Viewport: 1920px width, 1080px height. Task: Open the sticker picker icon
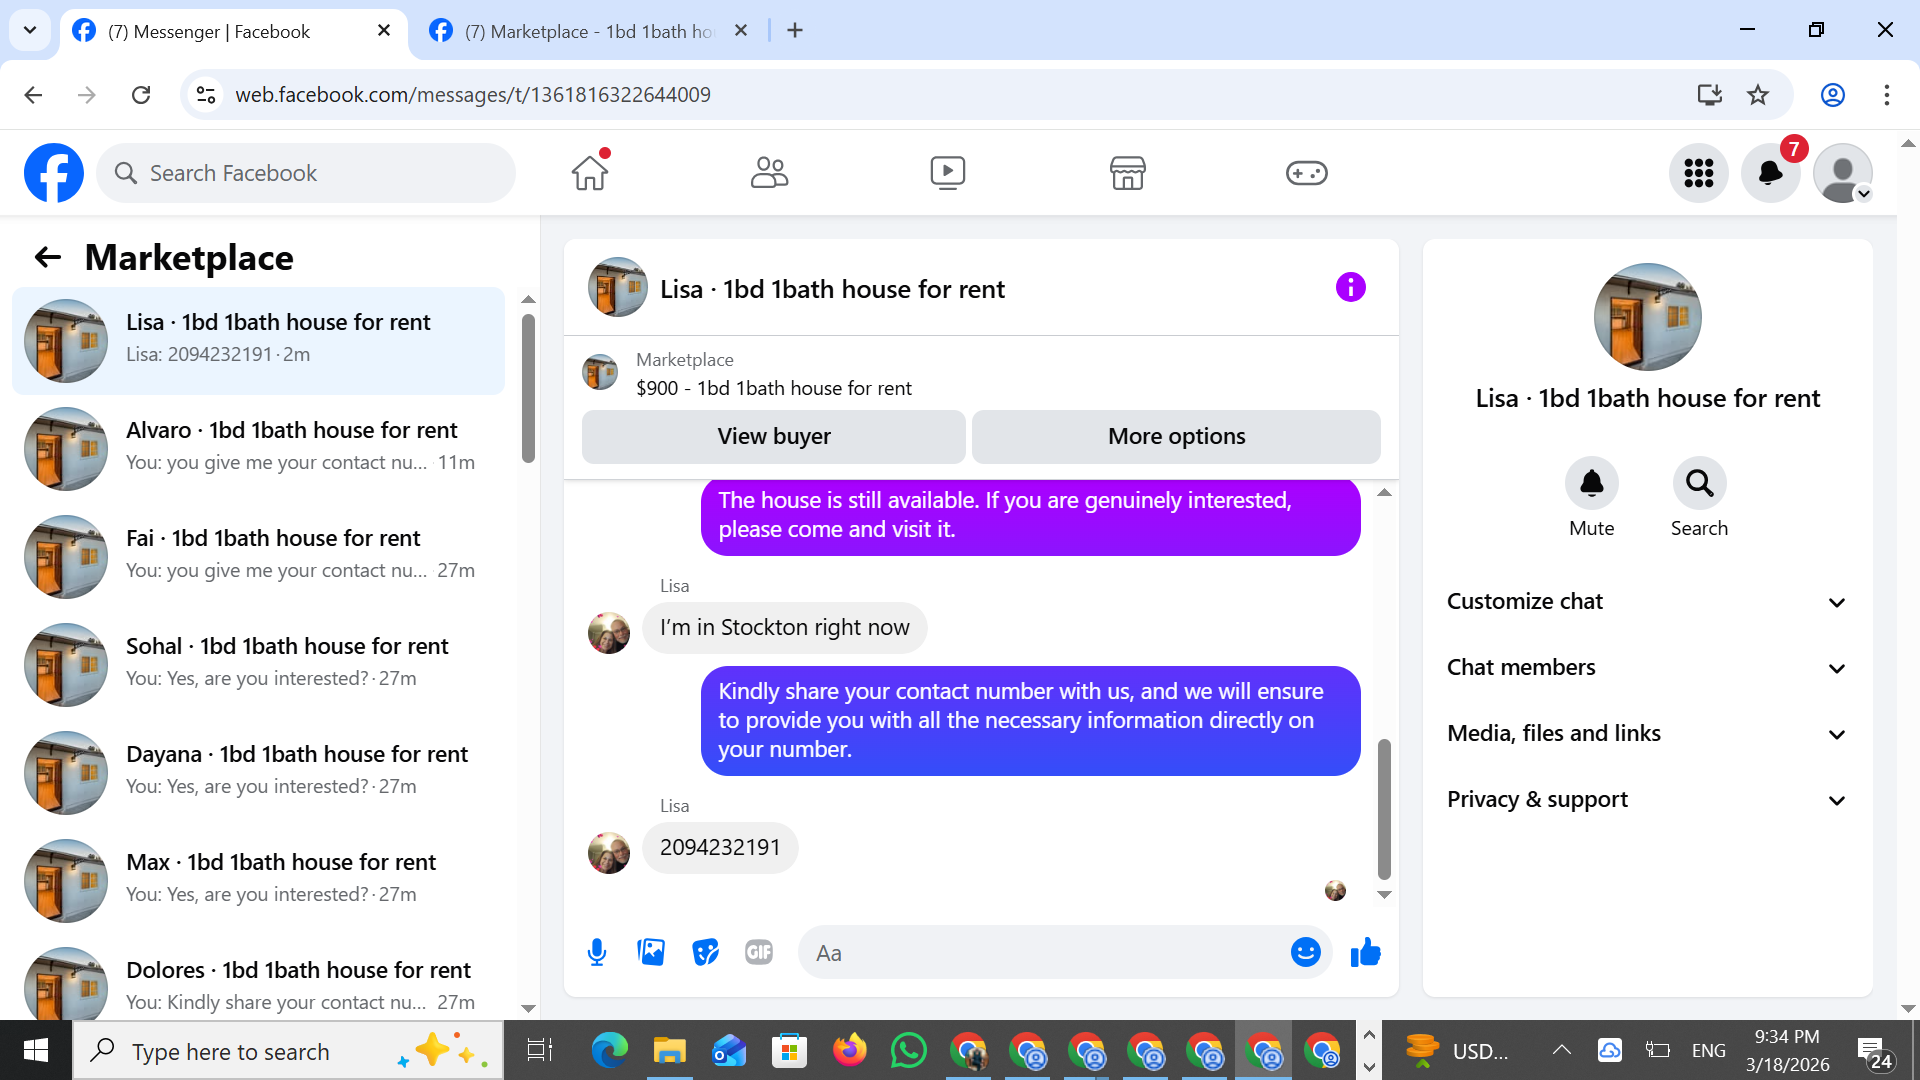(x=705, y=952)
